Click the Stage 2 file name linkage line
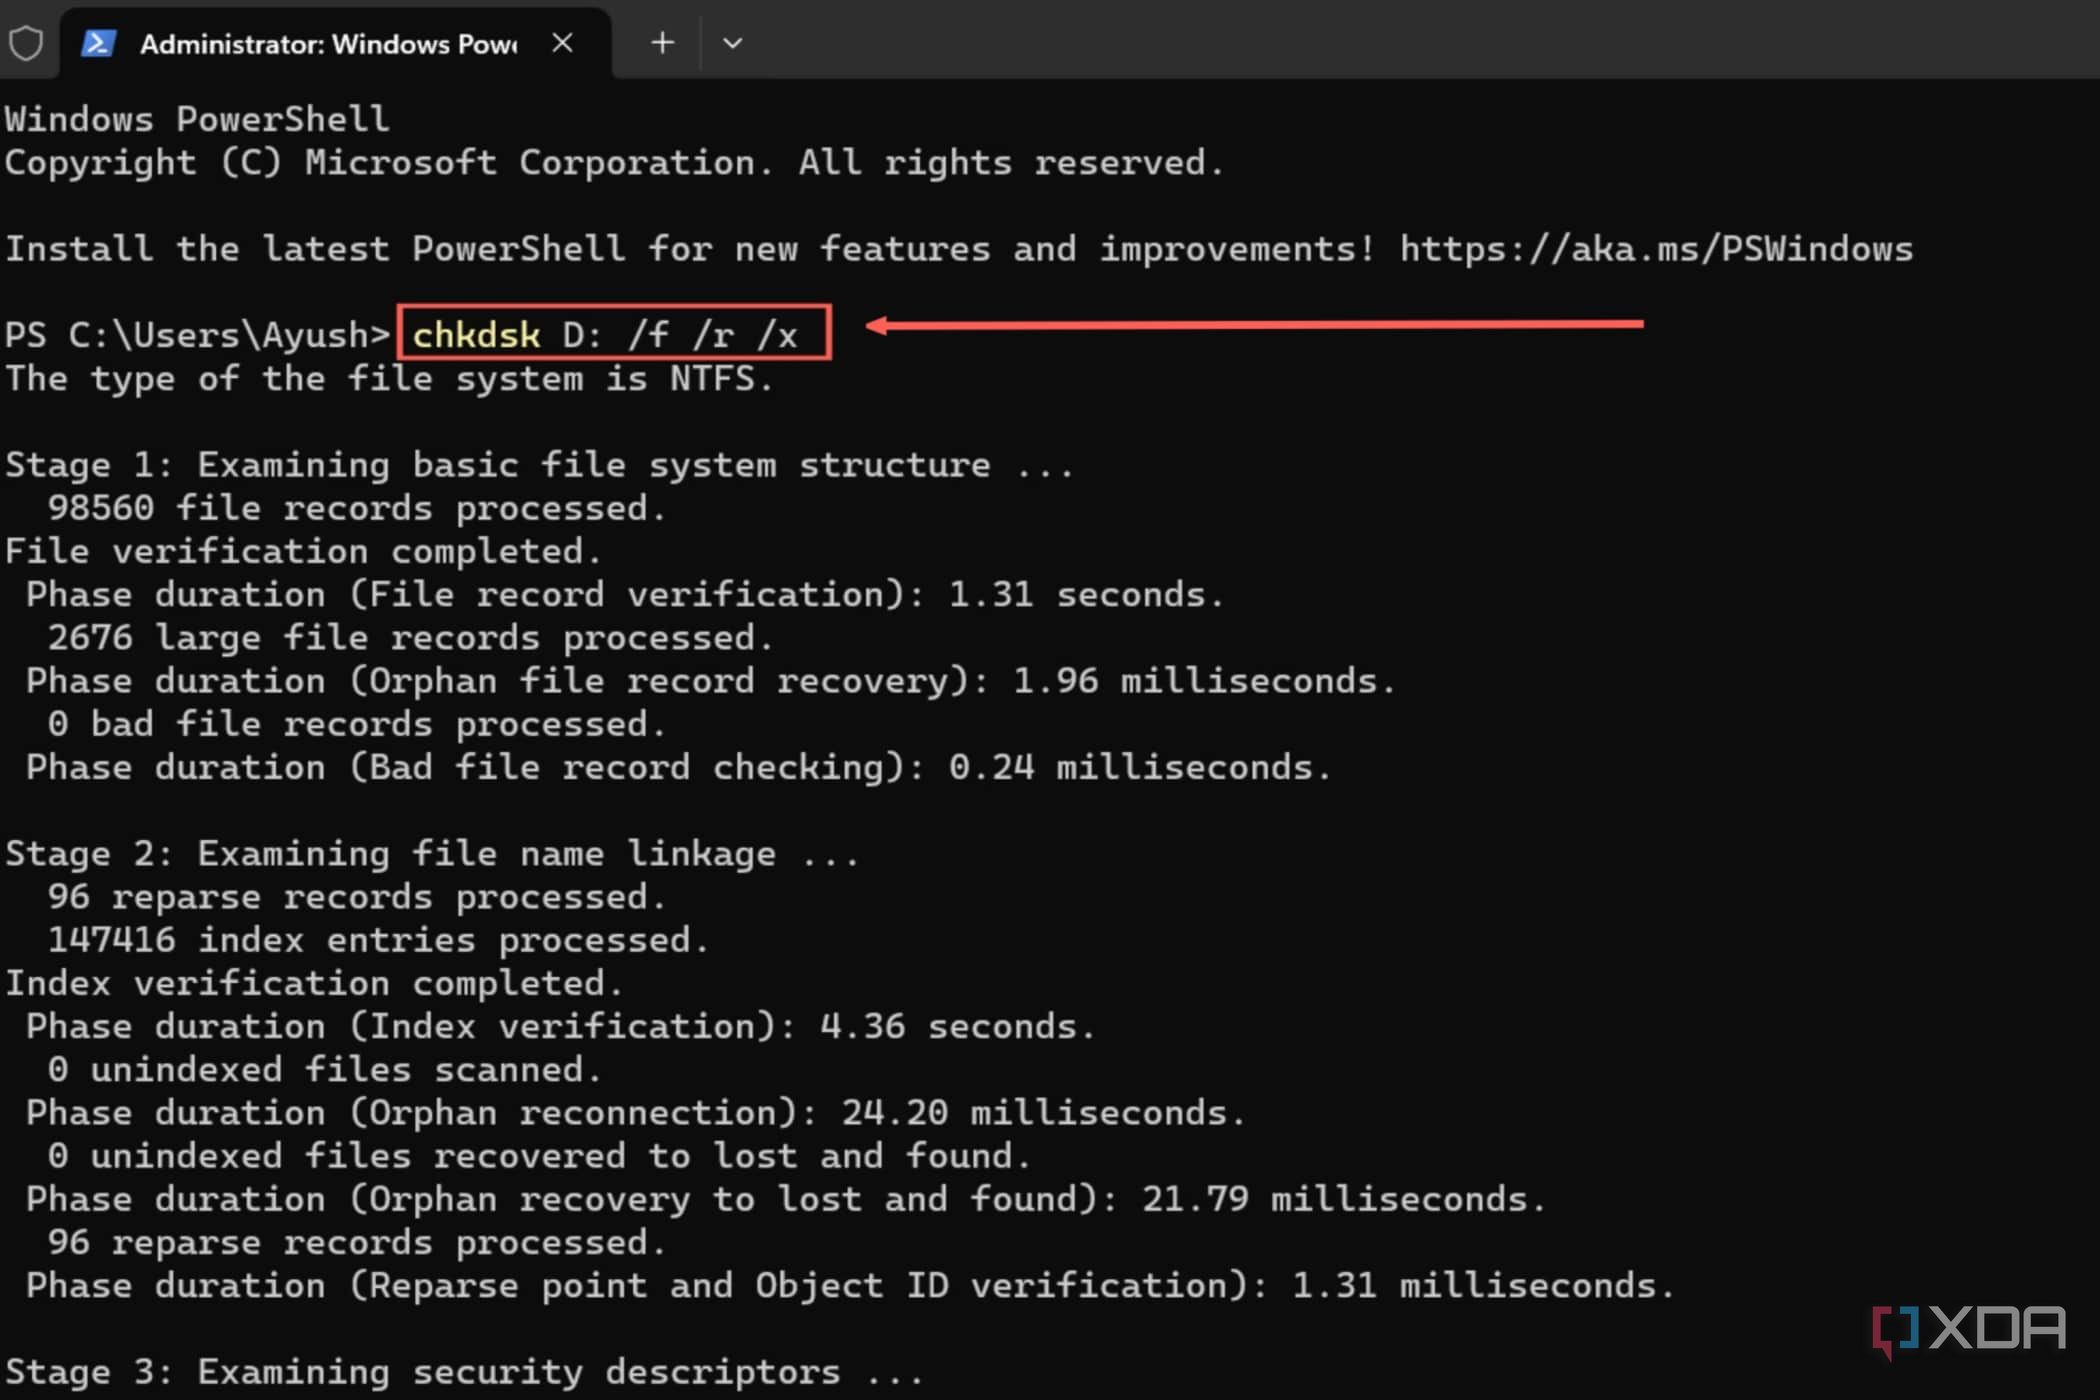This screenshot has width=2100, height=1400. (432, 854)
